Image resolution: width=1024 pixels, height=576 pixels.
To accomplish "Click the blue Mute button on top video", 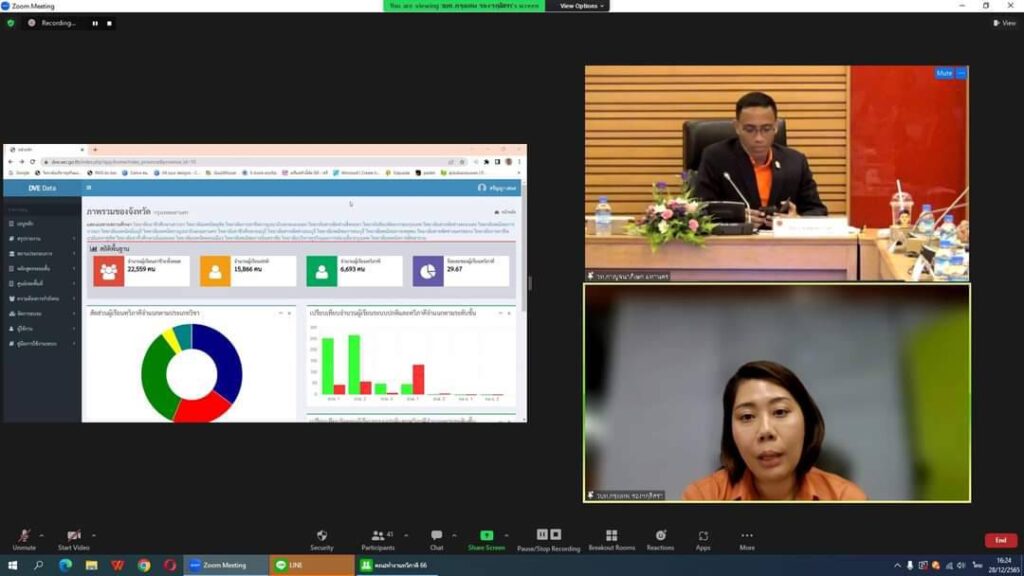I will [944, 73].
